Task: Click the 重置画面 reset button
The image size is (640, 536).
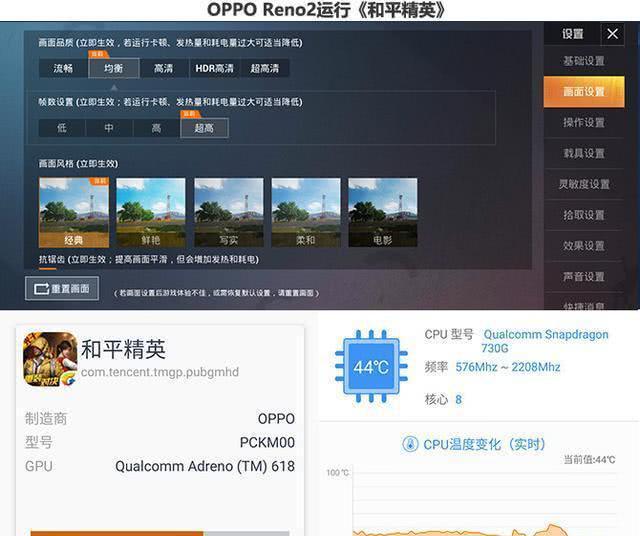Action: (x=62, y=289)
